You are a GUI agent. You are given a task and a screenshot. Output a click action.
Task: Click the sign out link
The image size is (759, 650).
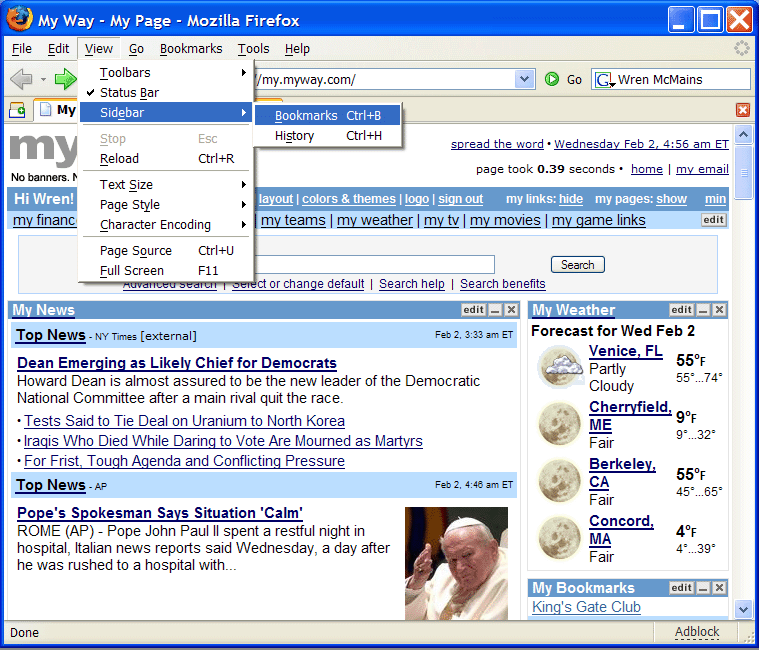click(x=460, y=199)
